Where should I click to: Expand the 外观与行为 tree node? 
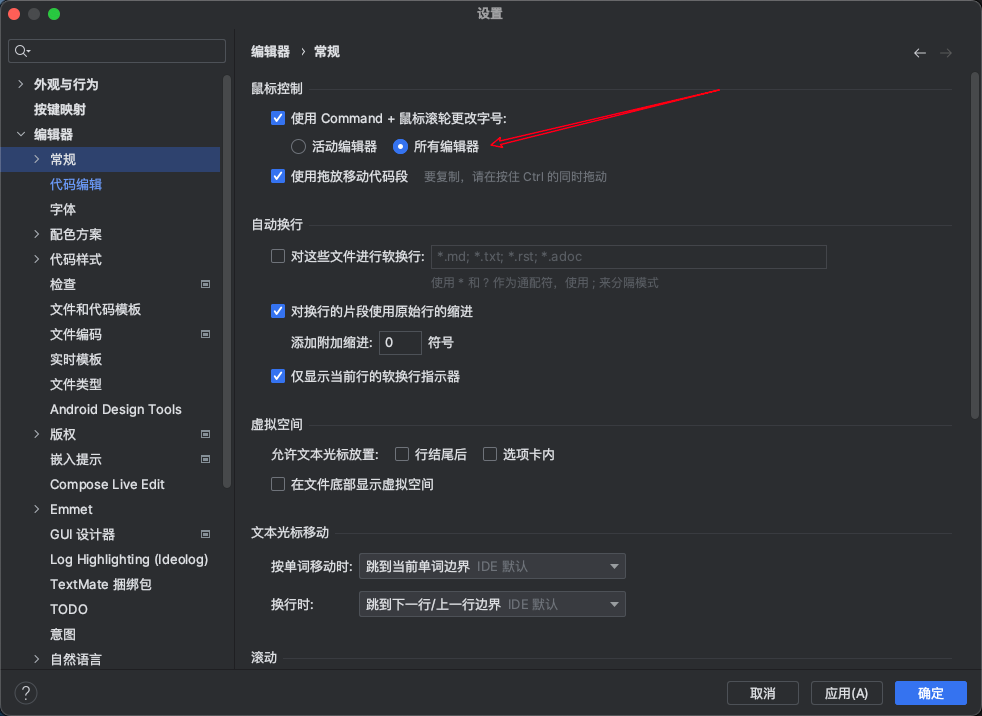[x=21, y=85]
